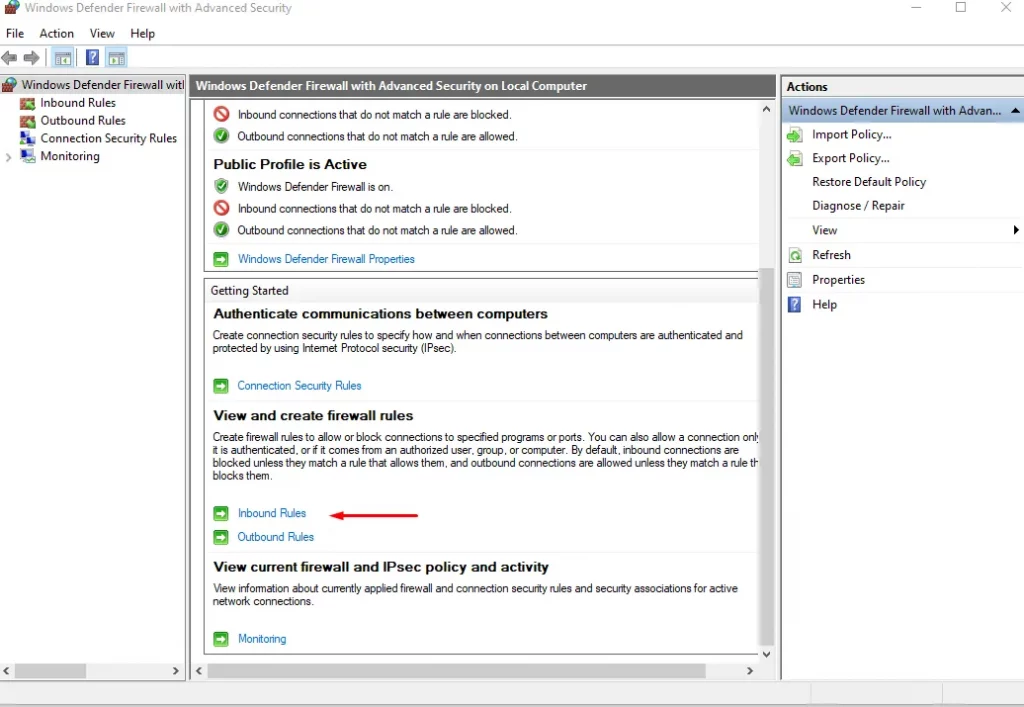Click the Import Policy icon in the Actions pane

coord(794,135)
